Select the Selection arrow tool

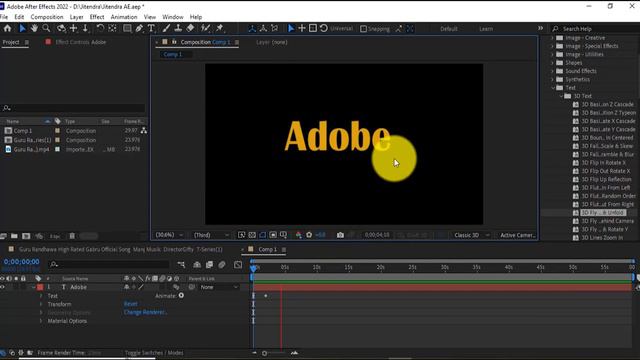(22, 28)
